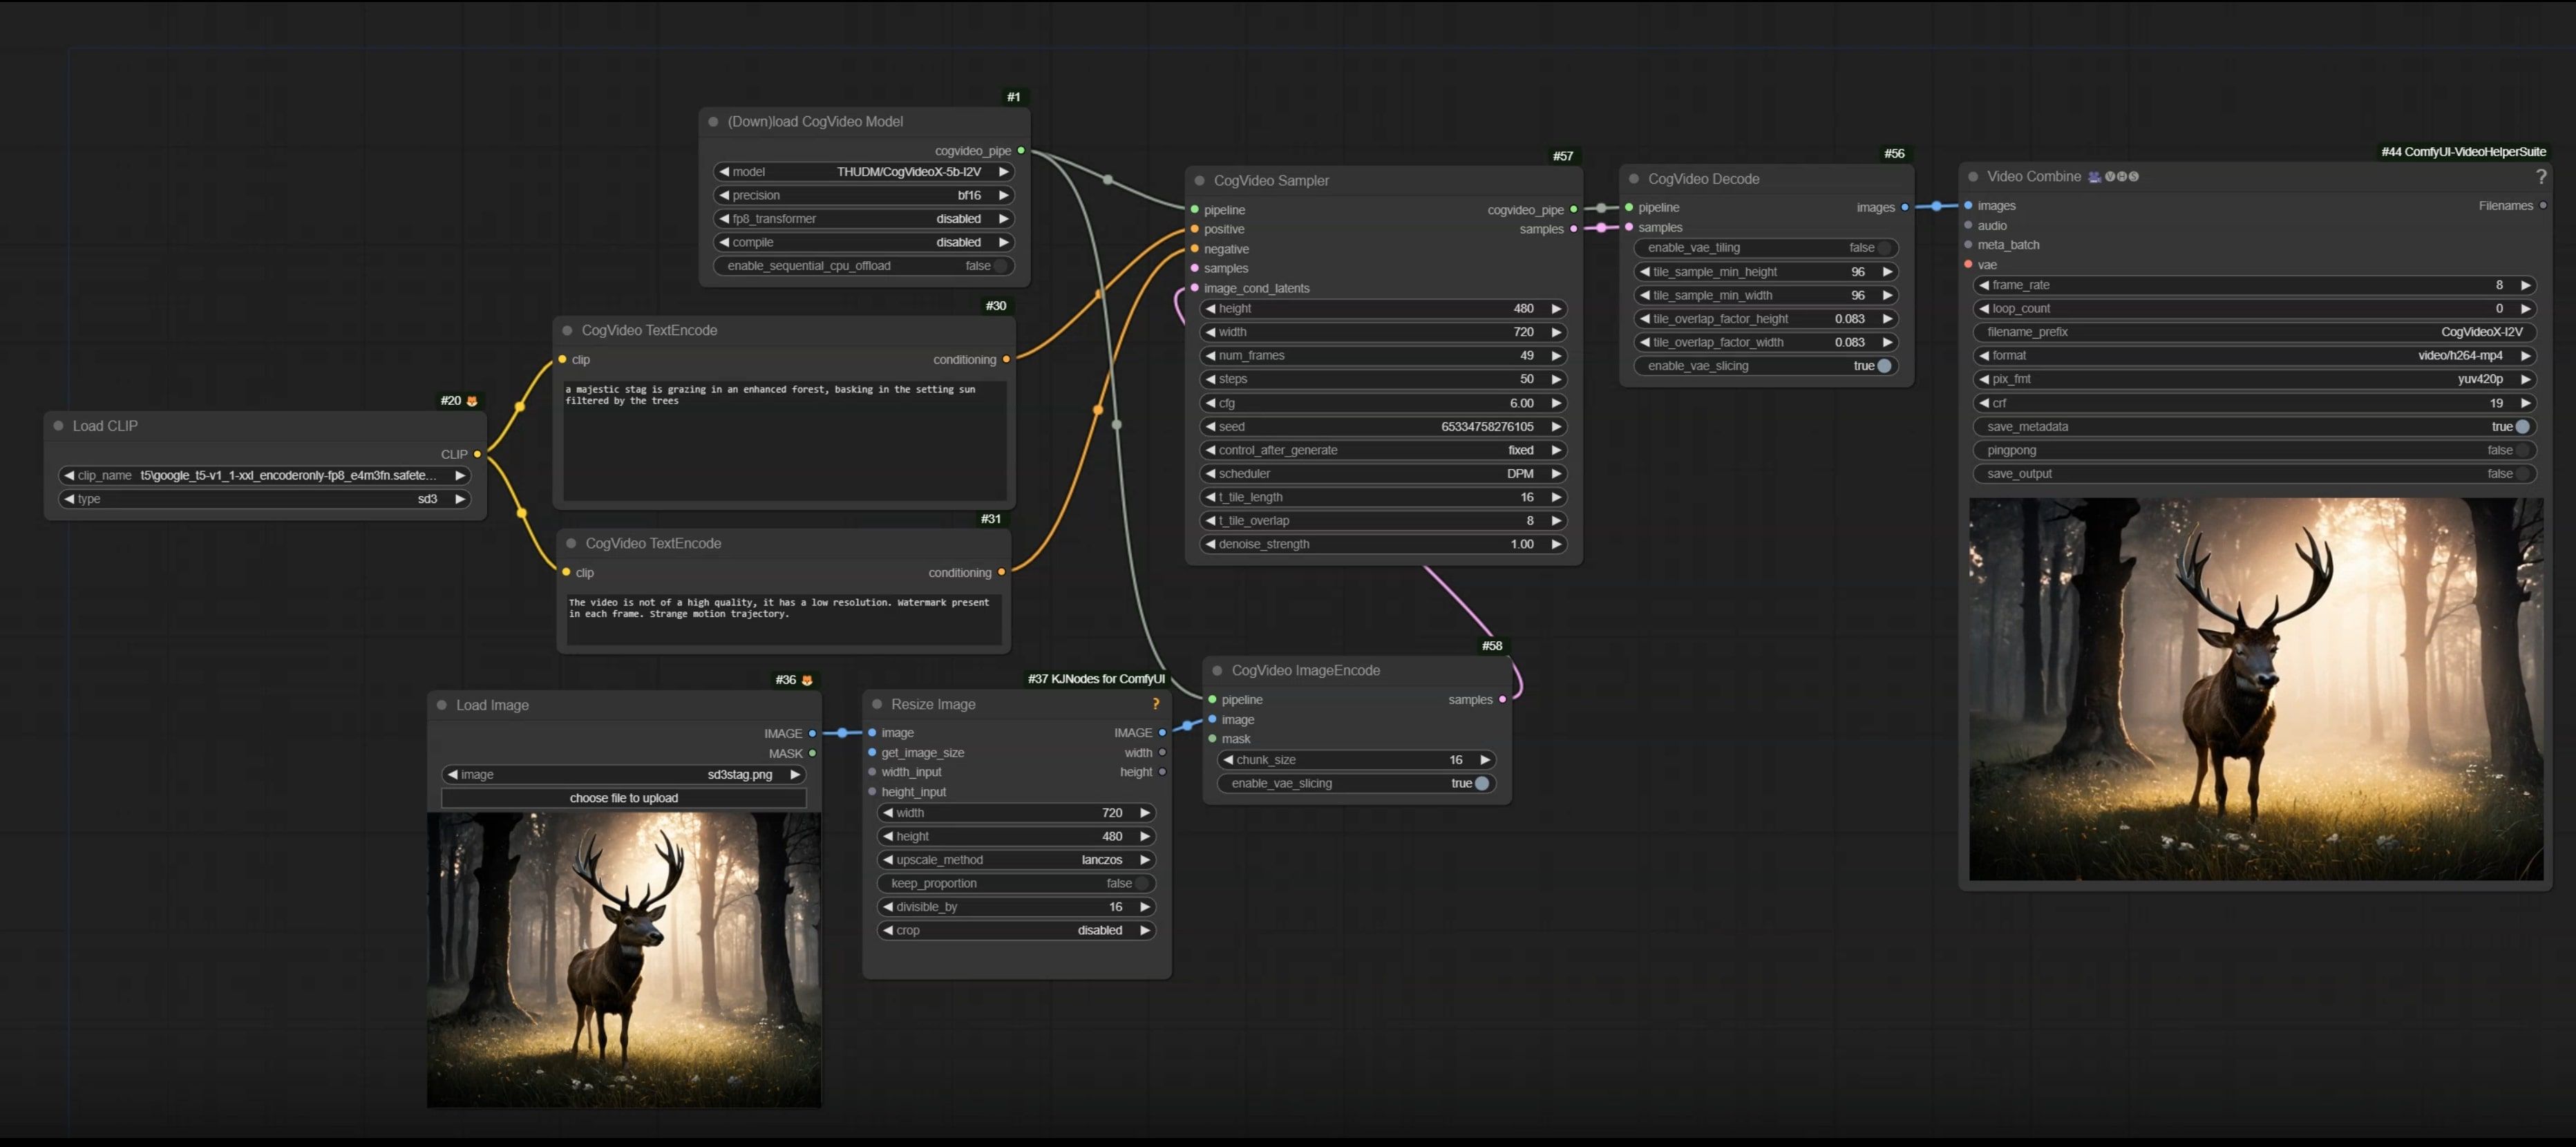Click the seed value field
Screen dimensions: 2576x1147
(x=1383, y=427)
